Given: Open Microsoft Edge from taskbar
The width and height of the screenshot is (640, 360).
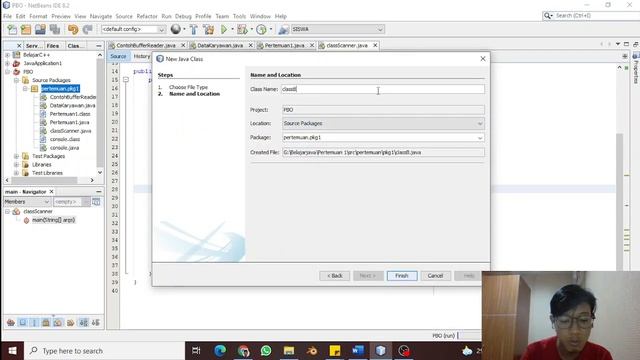Looking at the screenshot, I should click(220, 351).
